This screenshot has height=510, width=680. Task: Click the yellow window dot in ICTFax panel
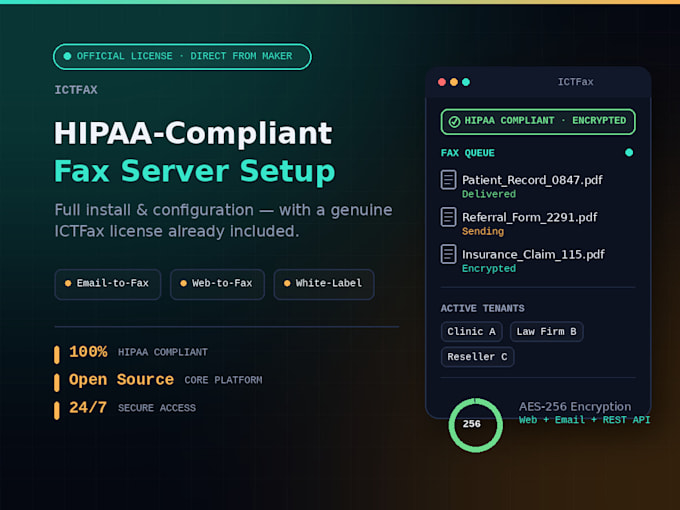(x=454, y=82)
